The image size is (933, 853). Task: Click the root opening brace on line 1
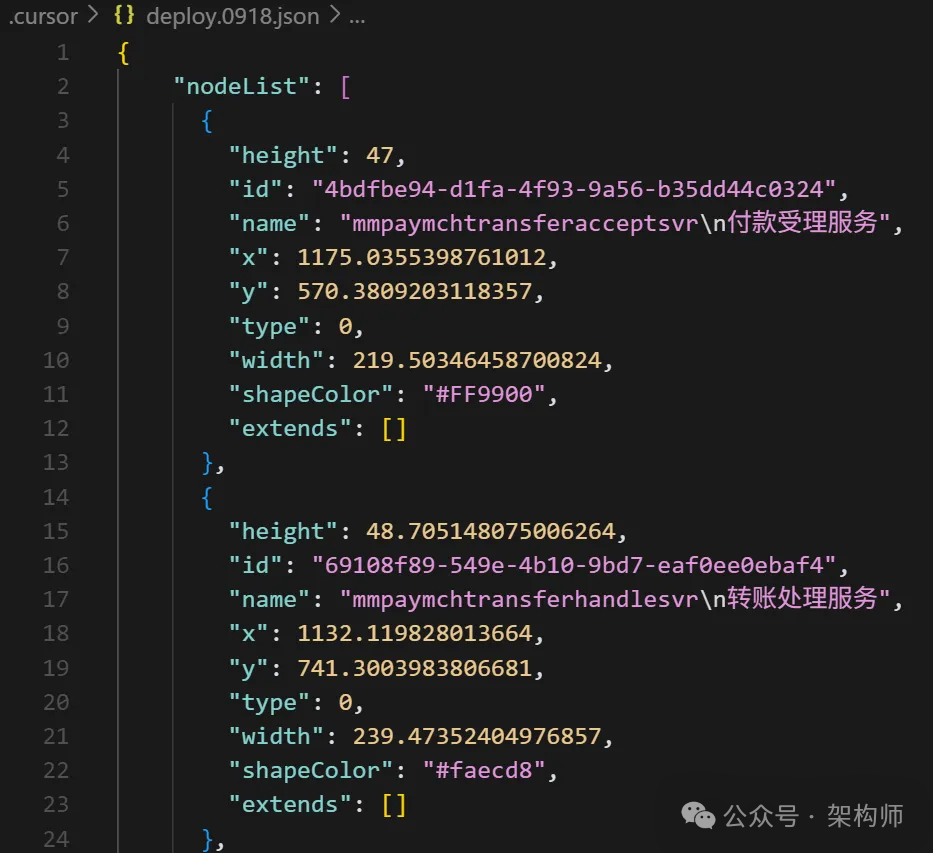tap(124, 53)
